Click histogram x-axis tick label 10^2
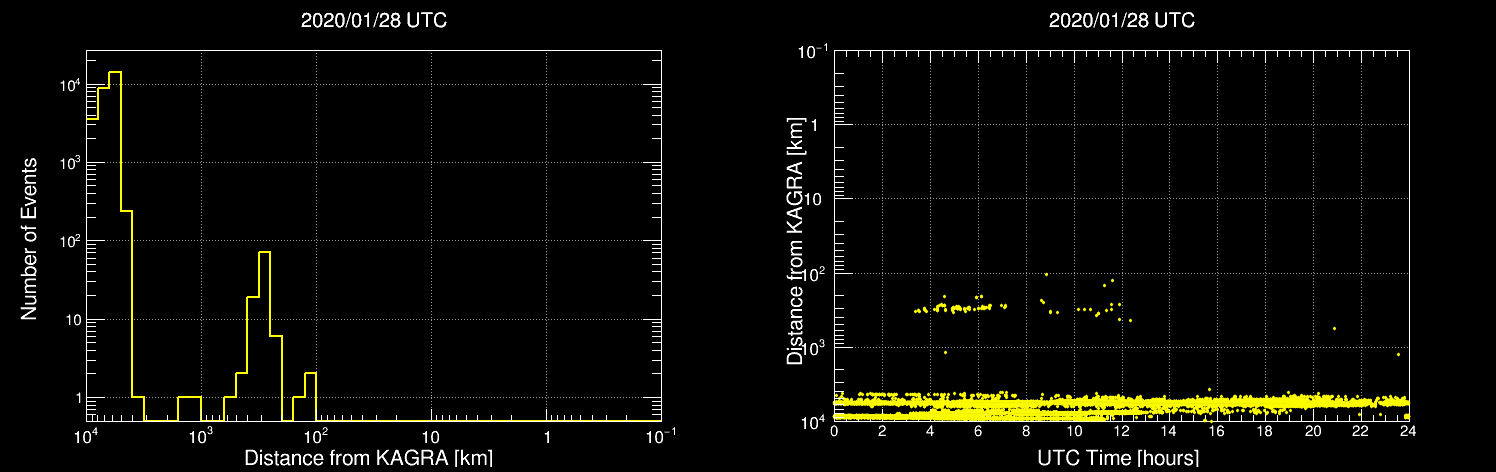Screen dimensions: 1496x472 click(x=316, y=436)
